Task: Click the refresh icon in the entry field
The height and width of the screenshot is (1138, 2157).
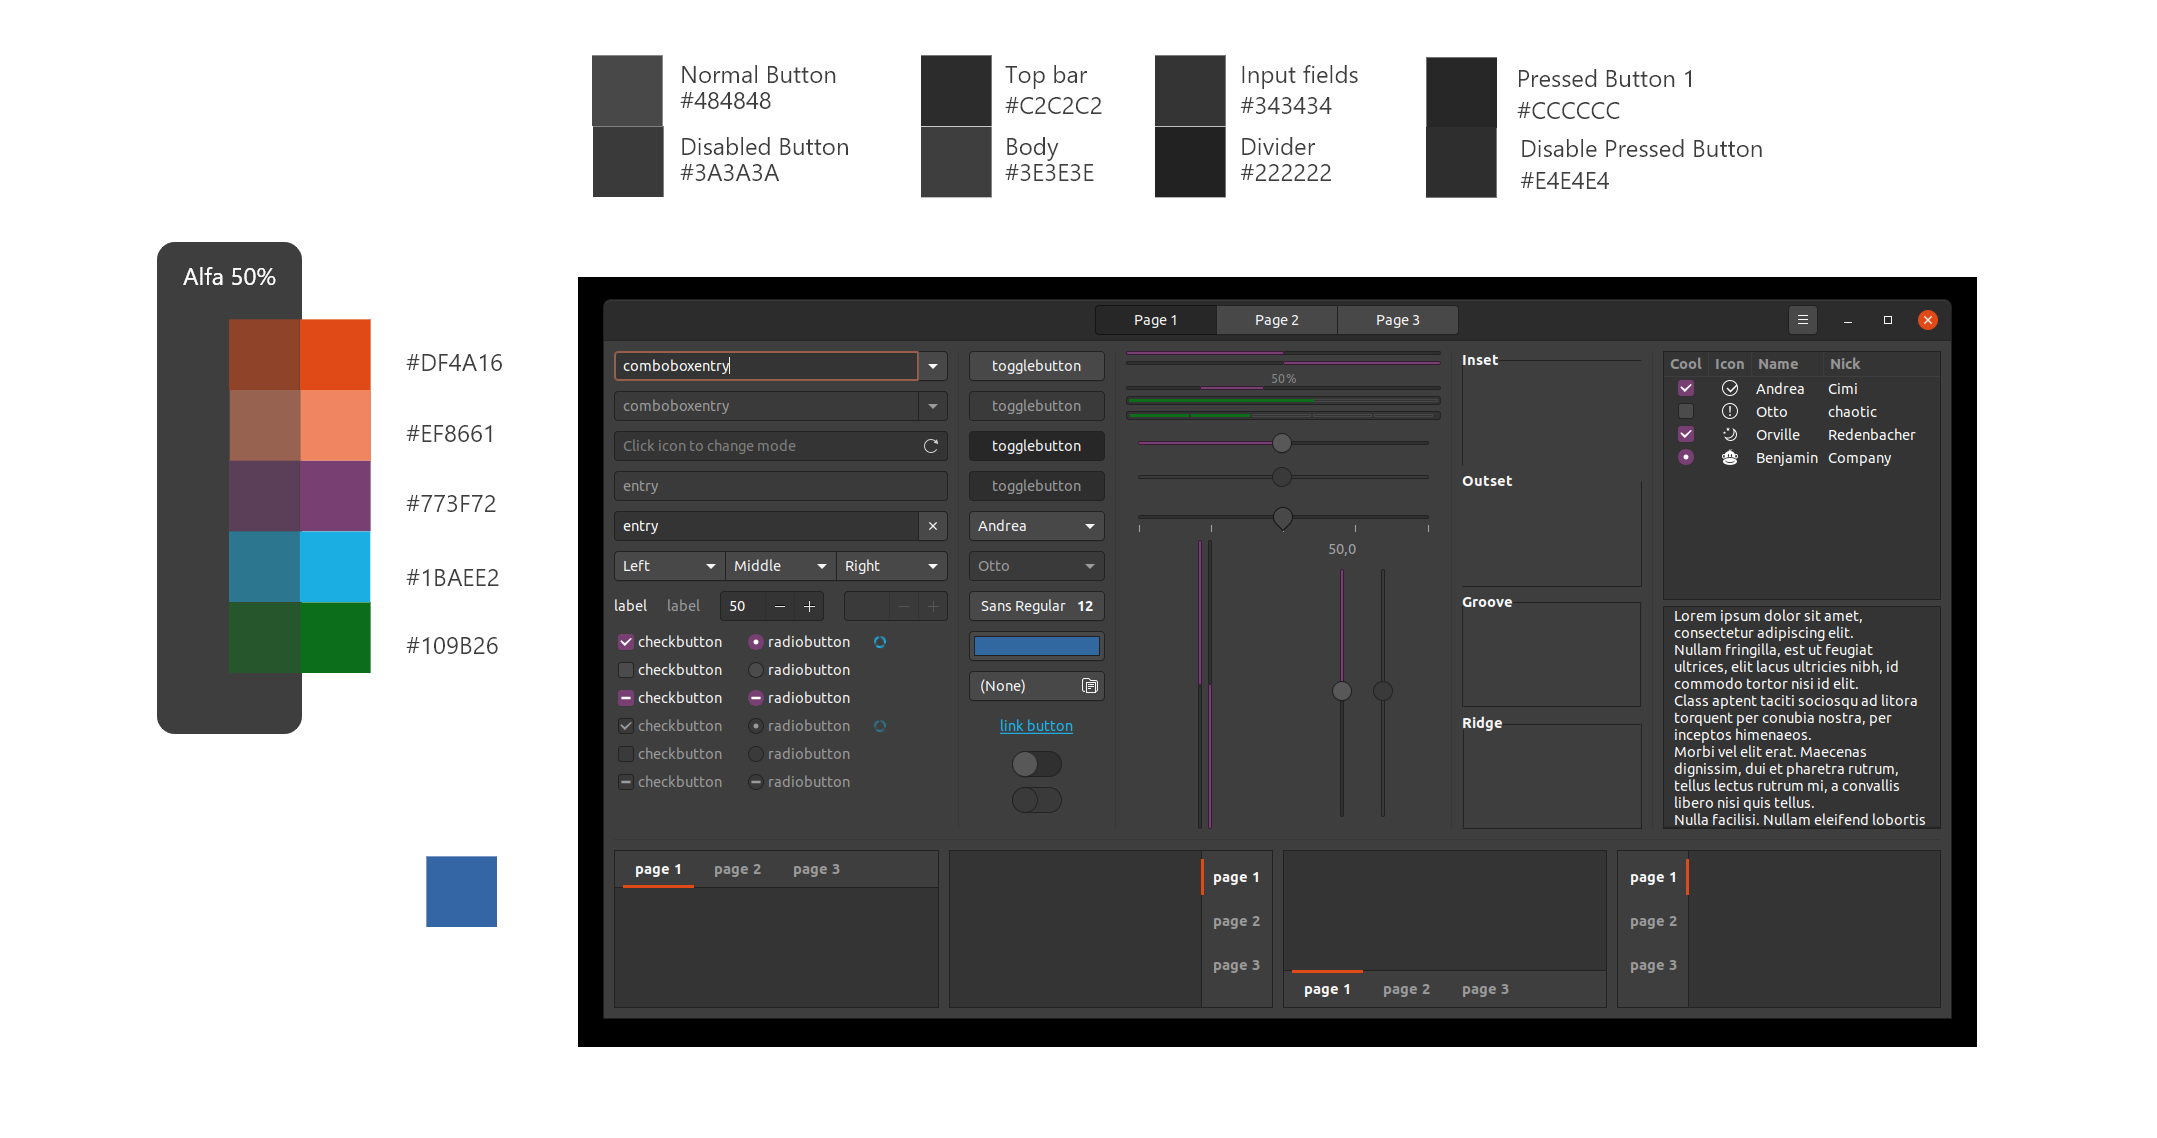Action: pyautogui.click(x=931, y=445)
